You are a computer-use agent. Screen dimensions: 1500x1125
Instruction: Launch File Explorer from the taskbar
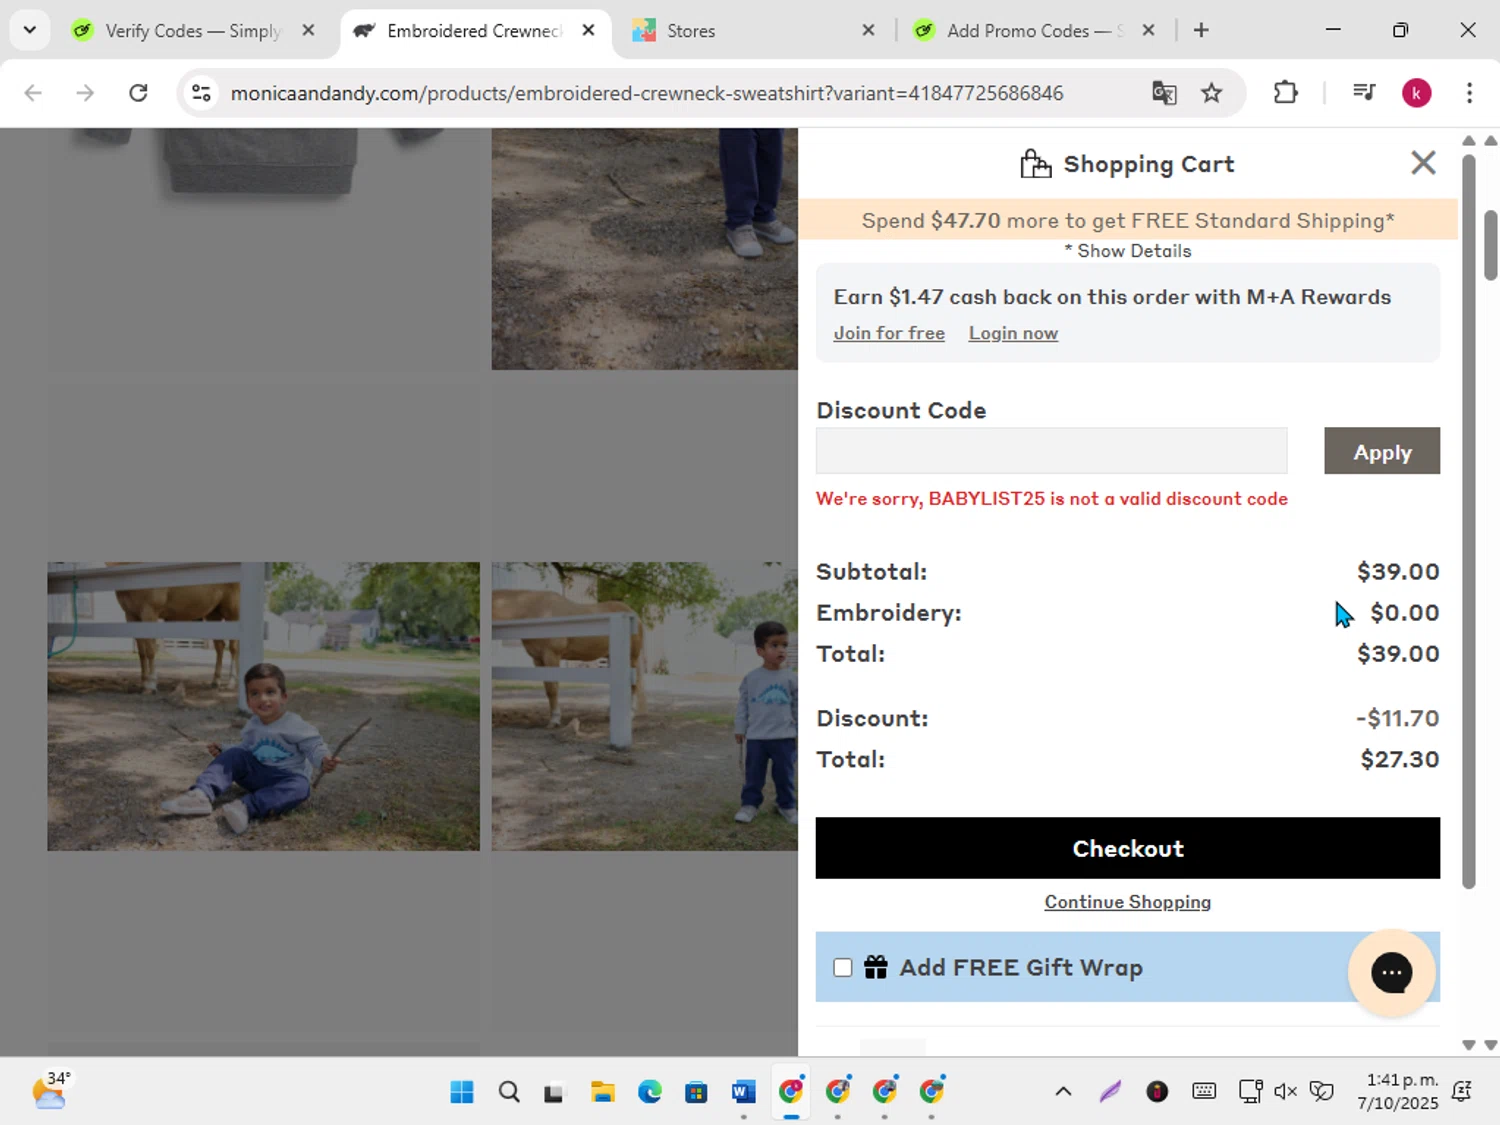(x=602, y=1092)
